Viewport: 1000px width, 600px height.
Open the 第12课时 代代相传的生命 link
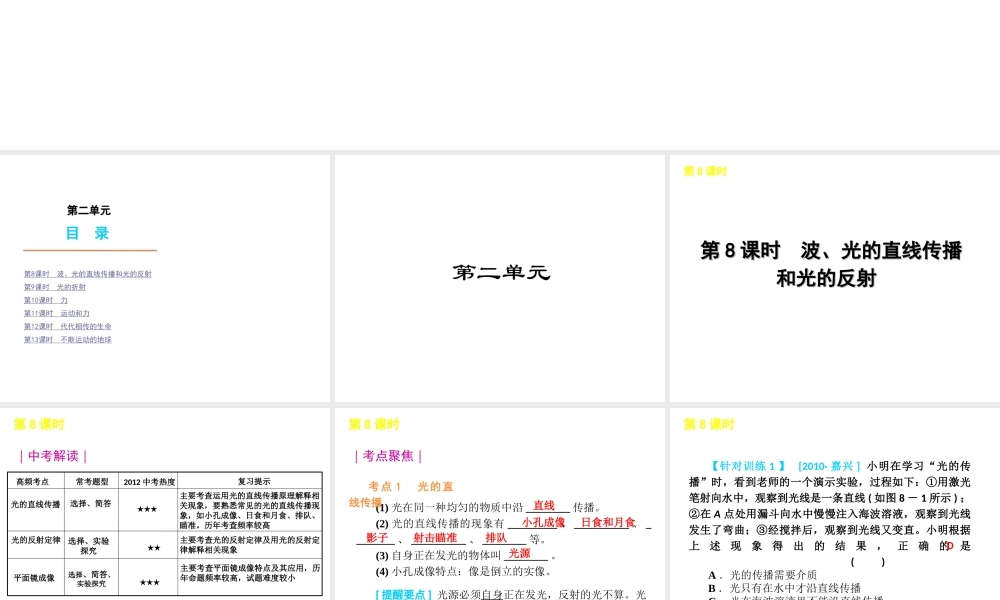(68, 326)
